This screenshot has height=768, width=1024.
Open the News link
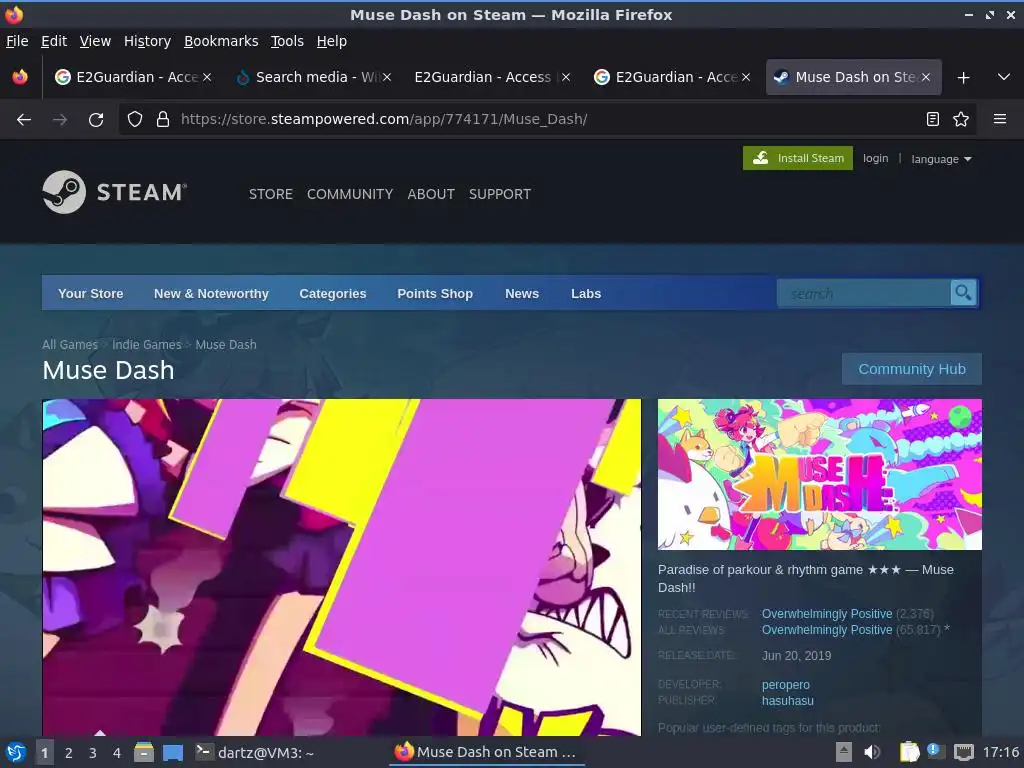[522, 293]
